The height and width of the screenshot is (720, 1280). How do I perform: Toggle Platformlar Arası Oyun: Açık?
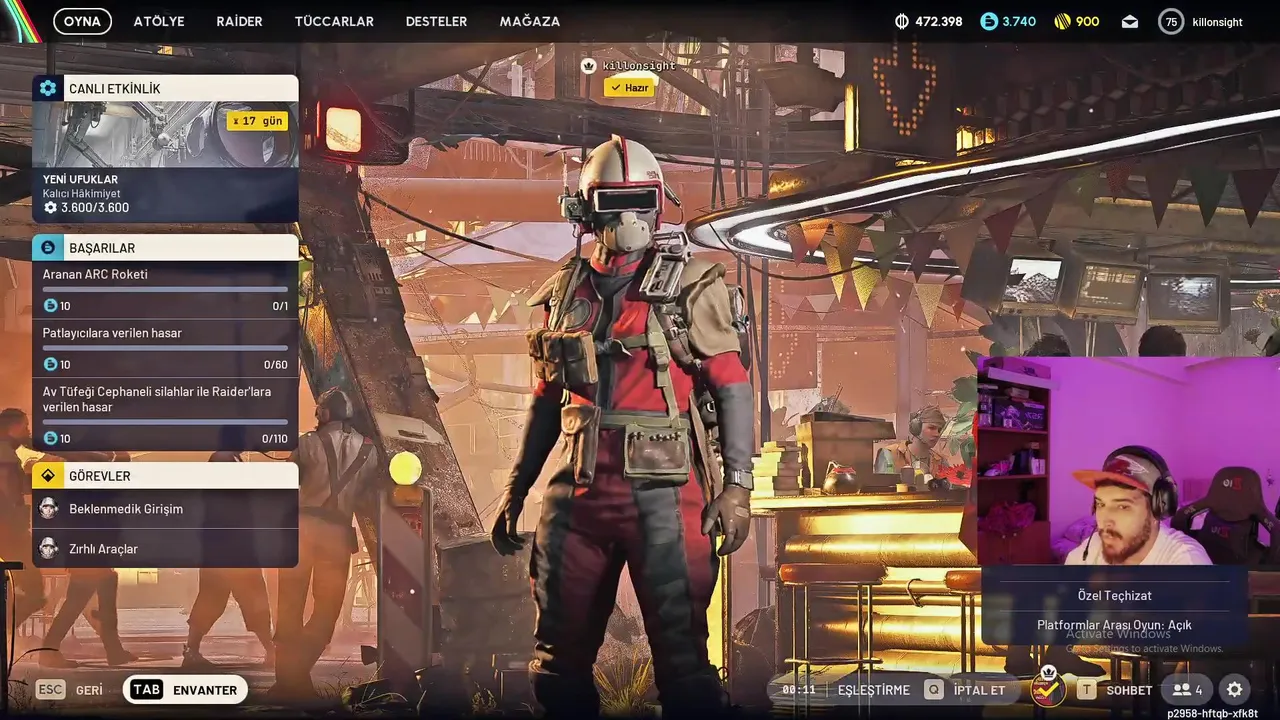(x=1115, y=625)
